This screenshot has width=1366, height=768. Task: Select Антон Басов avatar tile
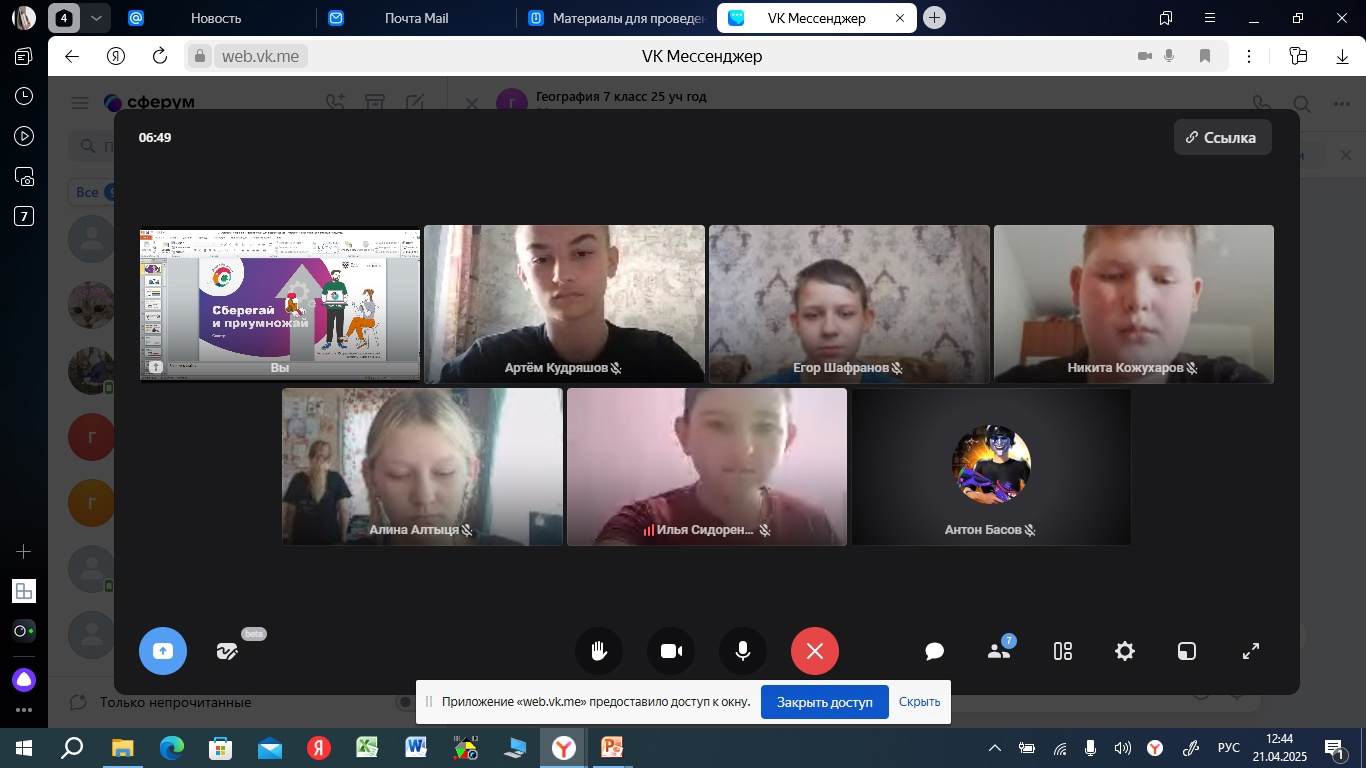tap(991, 467)
